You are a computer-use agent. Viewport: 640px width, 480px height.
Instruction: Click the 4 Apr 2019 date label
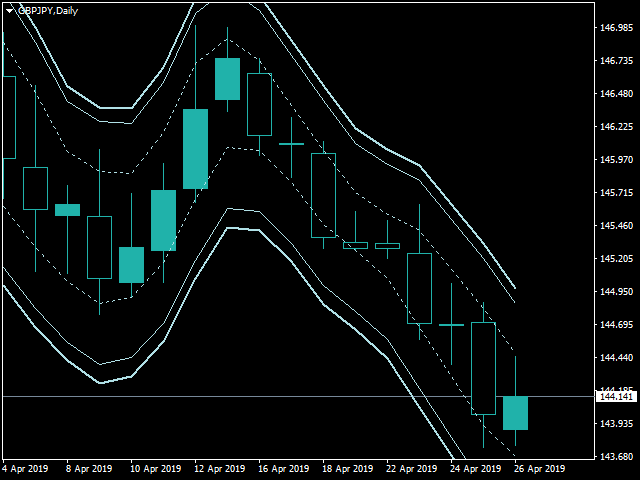[x=25, y=469]
